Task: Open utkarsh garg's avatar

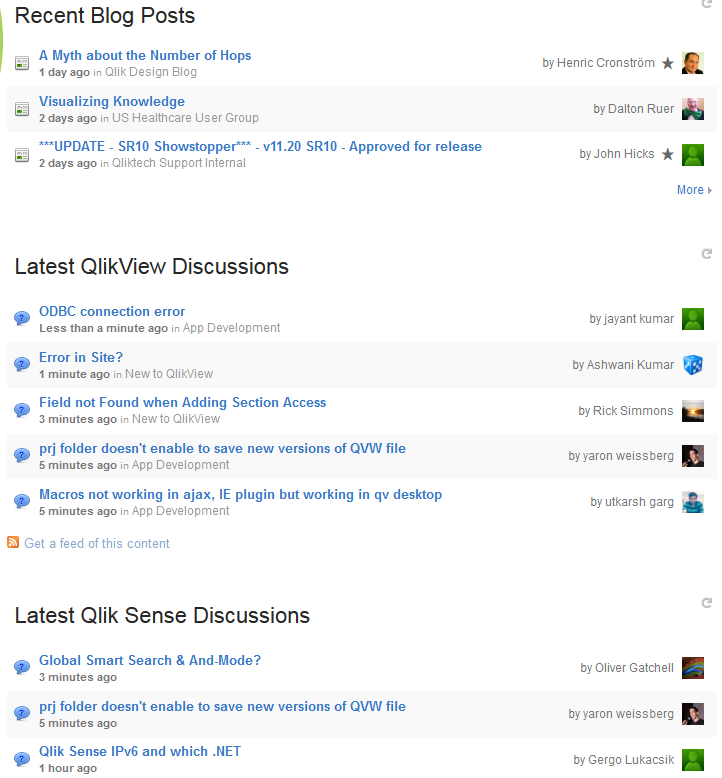Action: [x=693, y=502]
